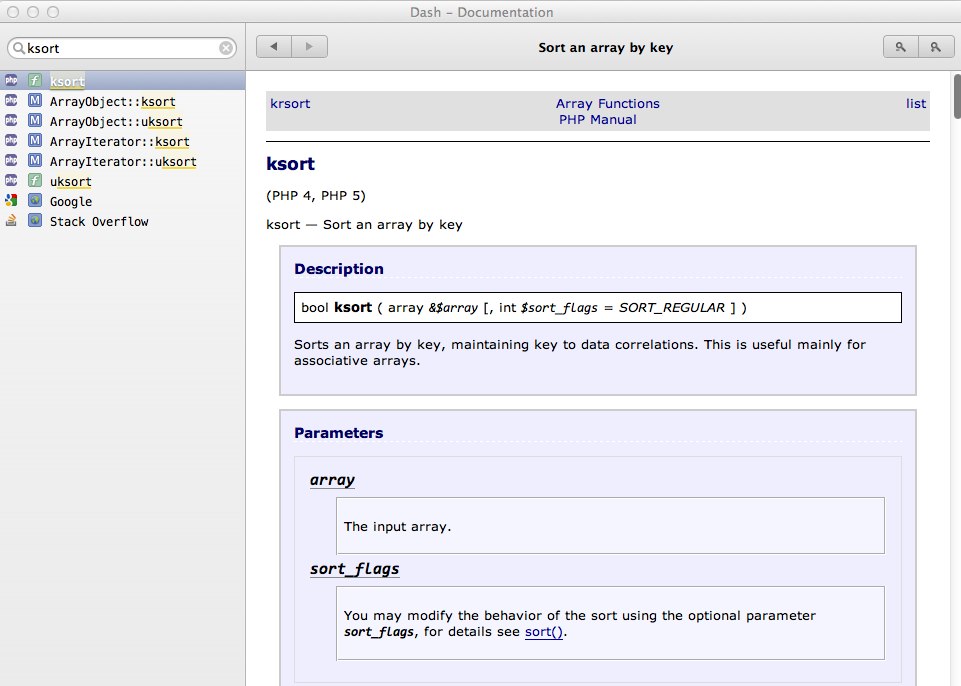Click the Google icon in the results list
The width and height of the screenshot is (961, 686).
[x=11, y=201]
